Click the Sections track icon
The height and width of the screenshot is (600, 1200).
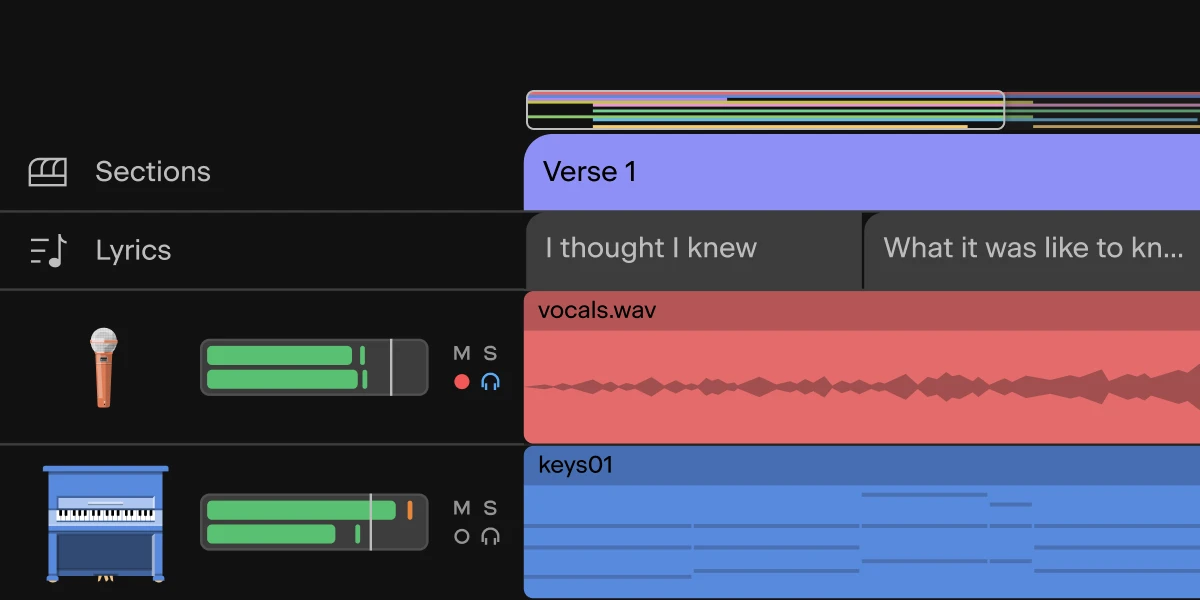tap(47, 172)
